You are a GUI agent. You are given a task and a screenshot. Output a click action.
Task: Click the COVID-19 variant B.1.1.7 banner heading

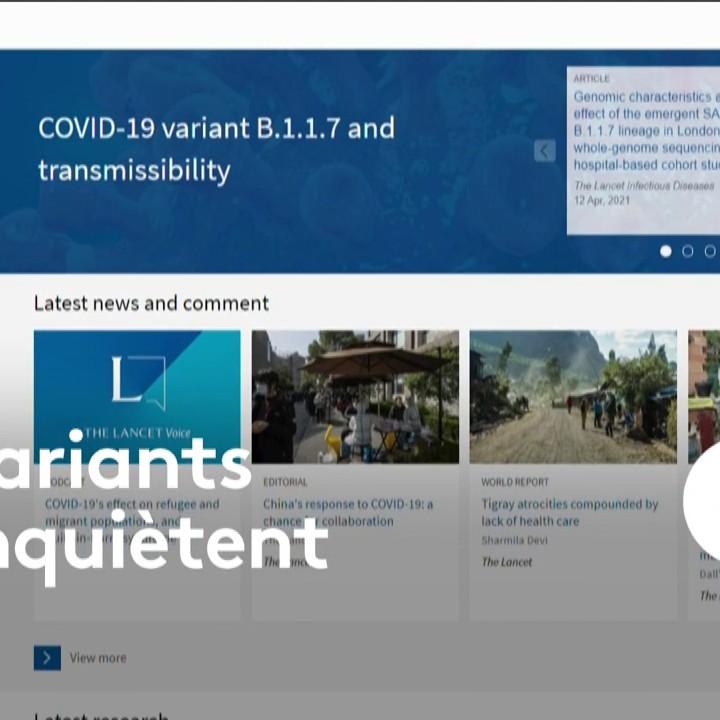[216, 149]
